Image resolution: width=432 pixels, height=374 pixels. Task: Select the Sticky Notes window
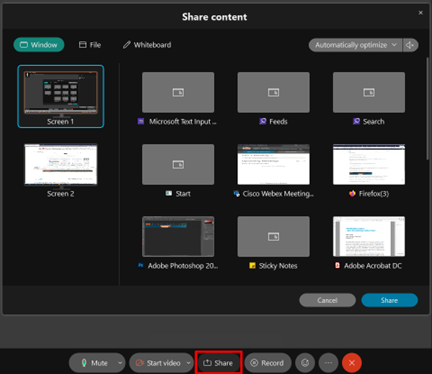point(273,243)
